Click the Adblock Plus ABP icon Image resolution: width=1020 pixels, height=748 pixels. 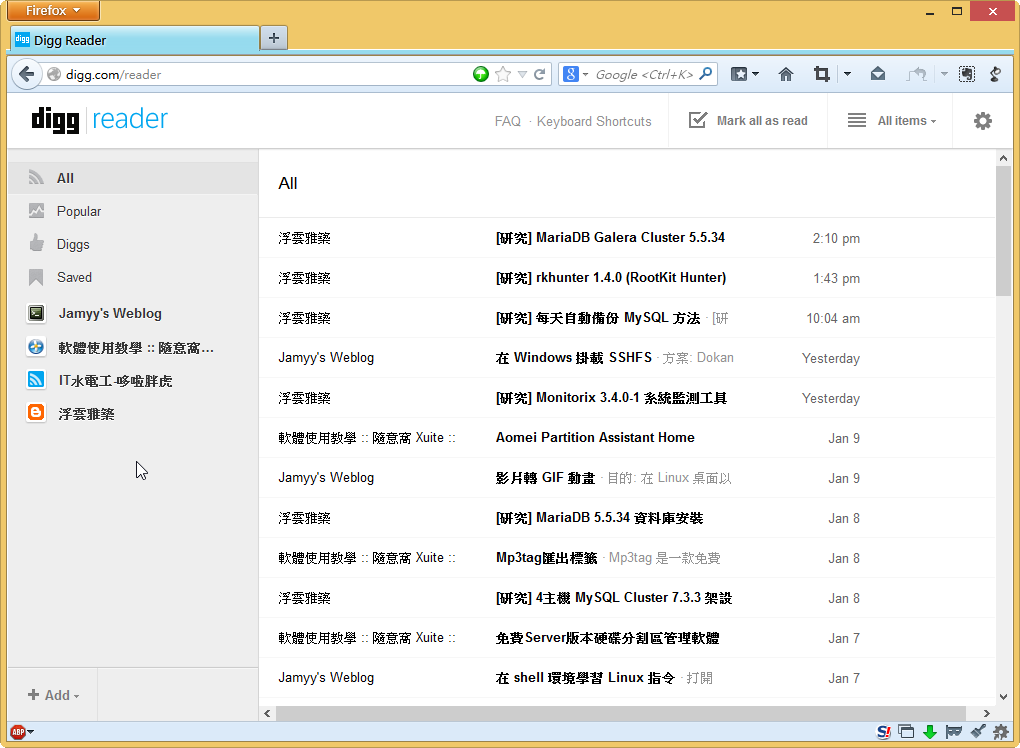[x=18, y=732]
